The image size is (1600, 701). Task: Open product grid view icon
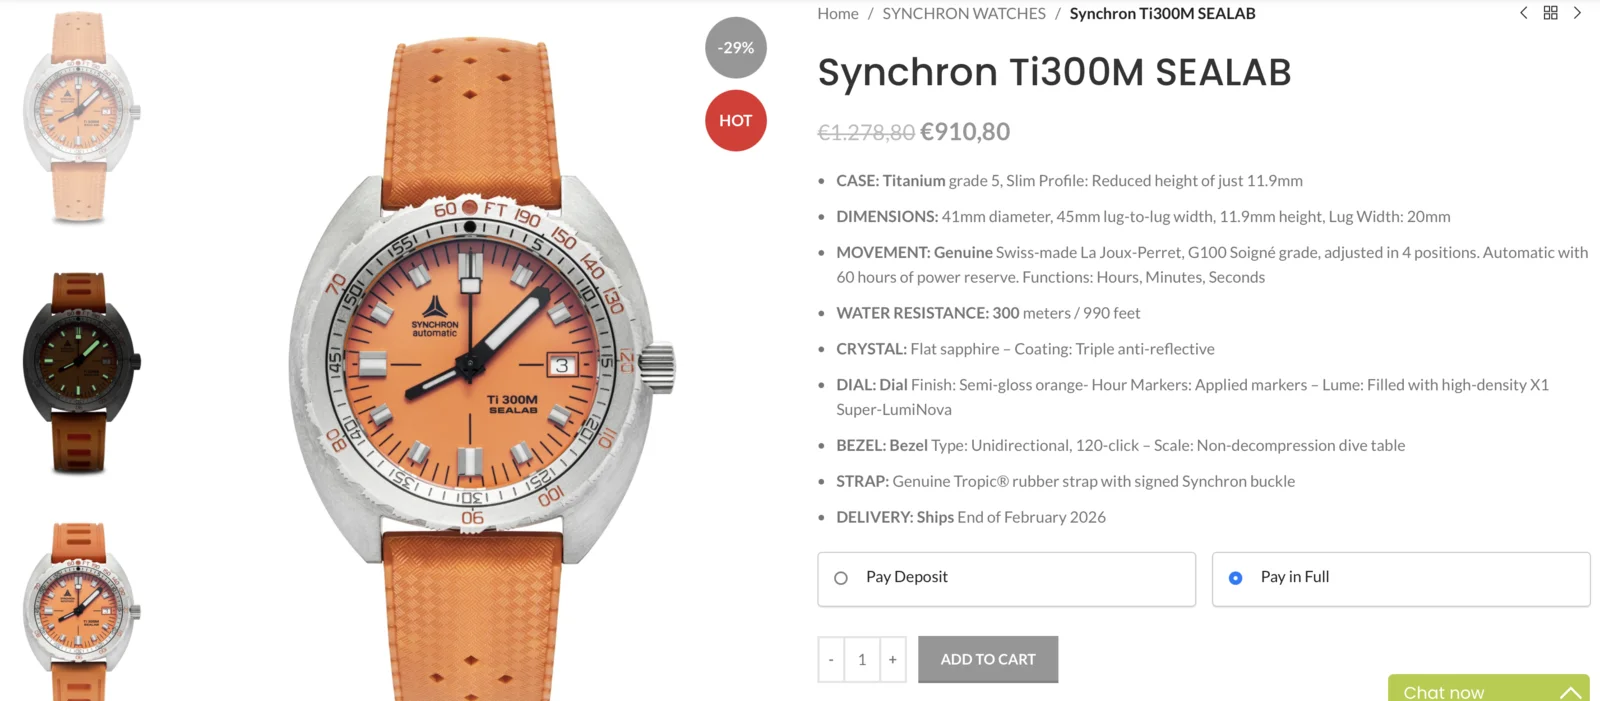pyautogui.click(x=1550, y=13)
